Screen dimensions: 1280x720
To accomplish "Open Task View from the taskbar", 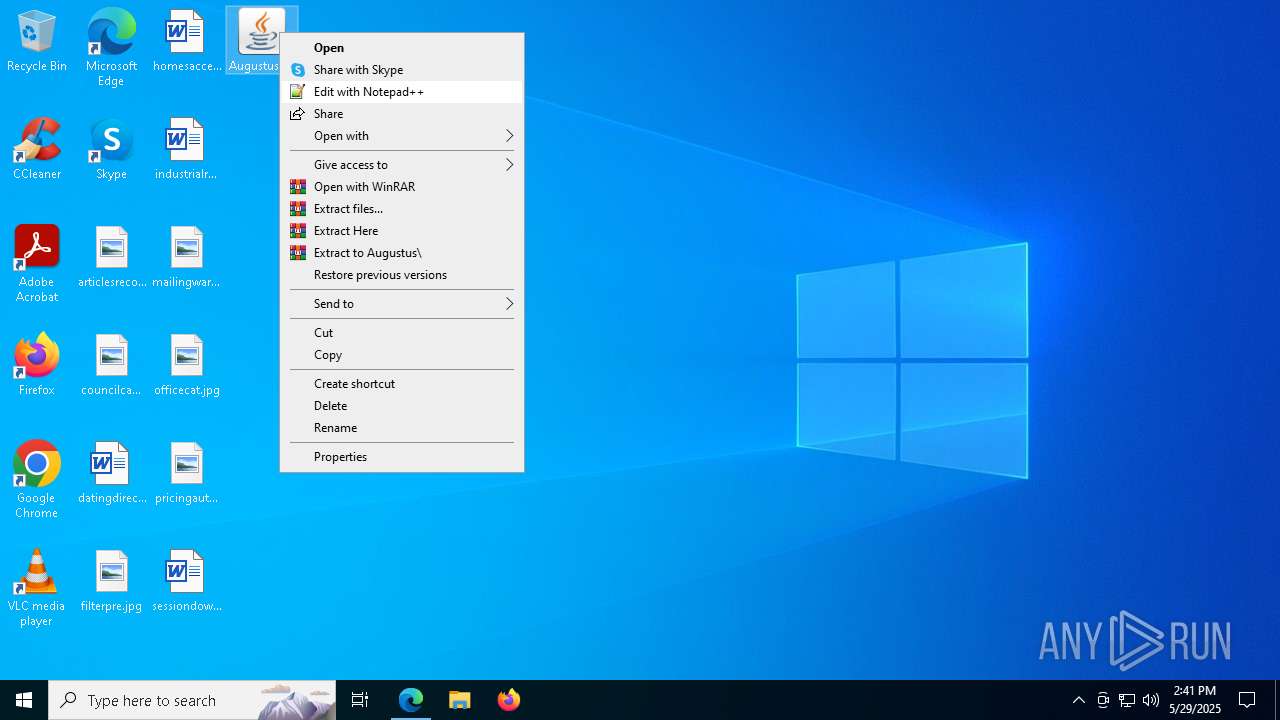I will point(360,700).
